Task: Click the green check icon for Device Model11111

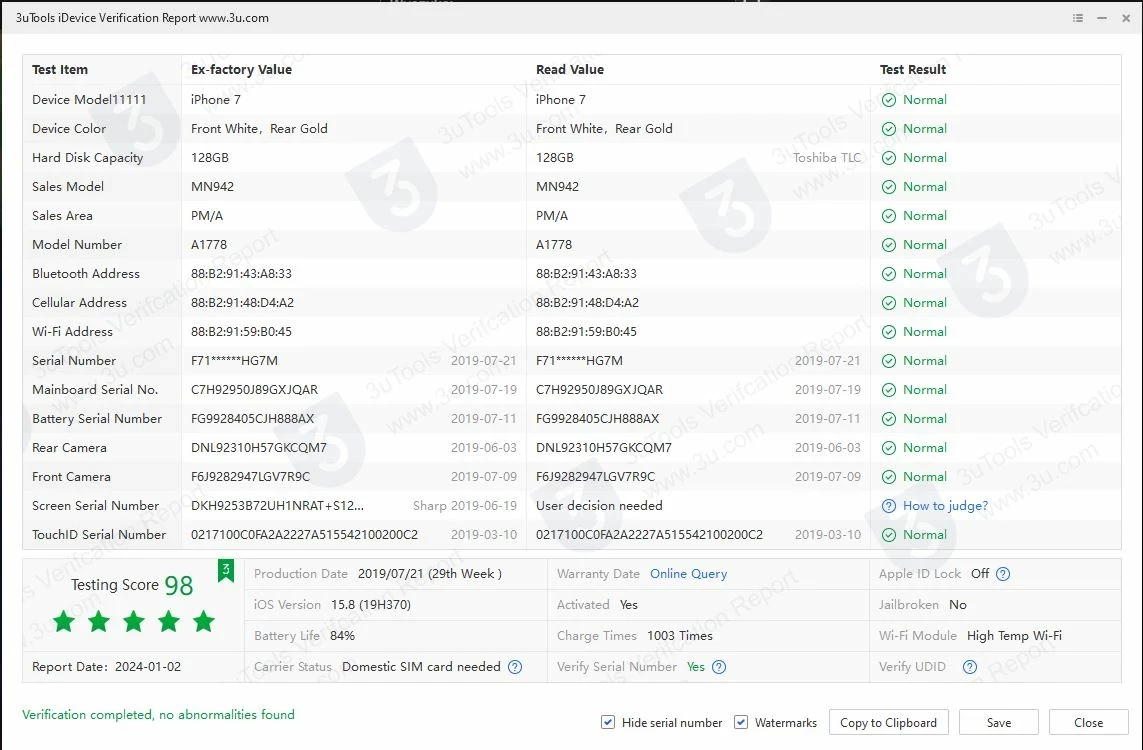Action: pos(889,100)
